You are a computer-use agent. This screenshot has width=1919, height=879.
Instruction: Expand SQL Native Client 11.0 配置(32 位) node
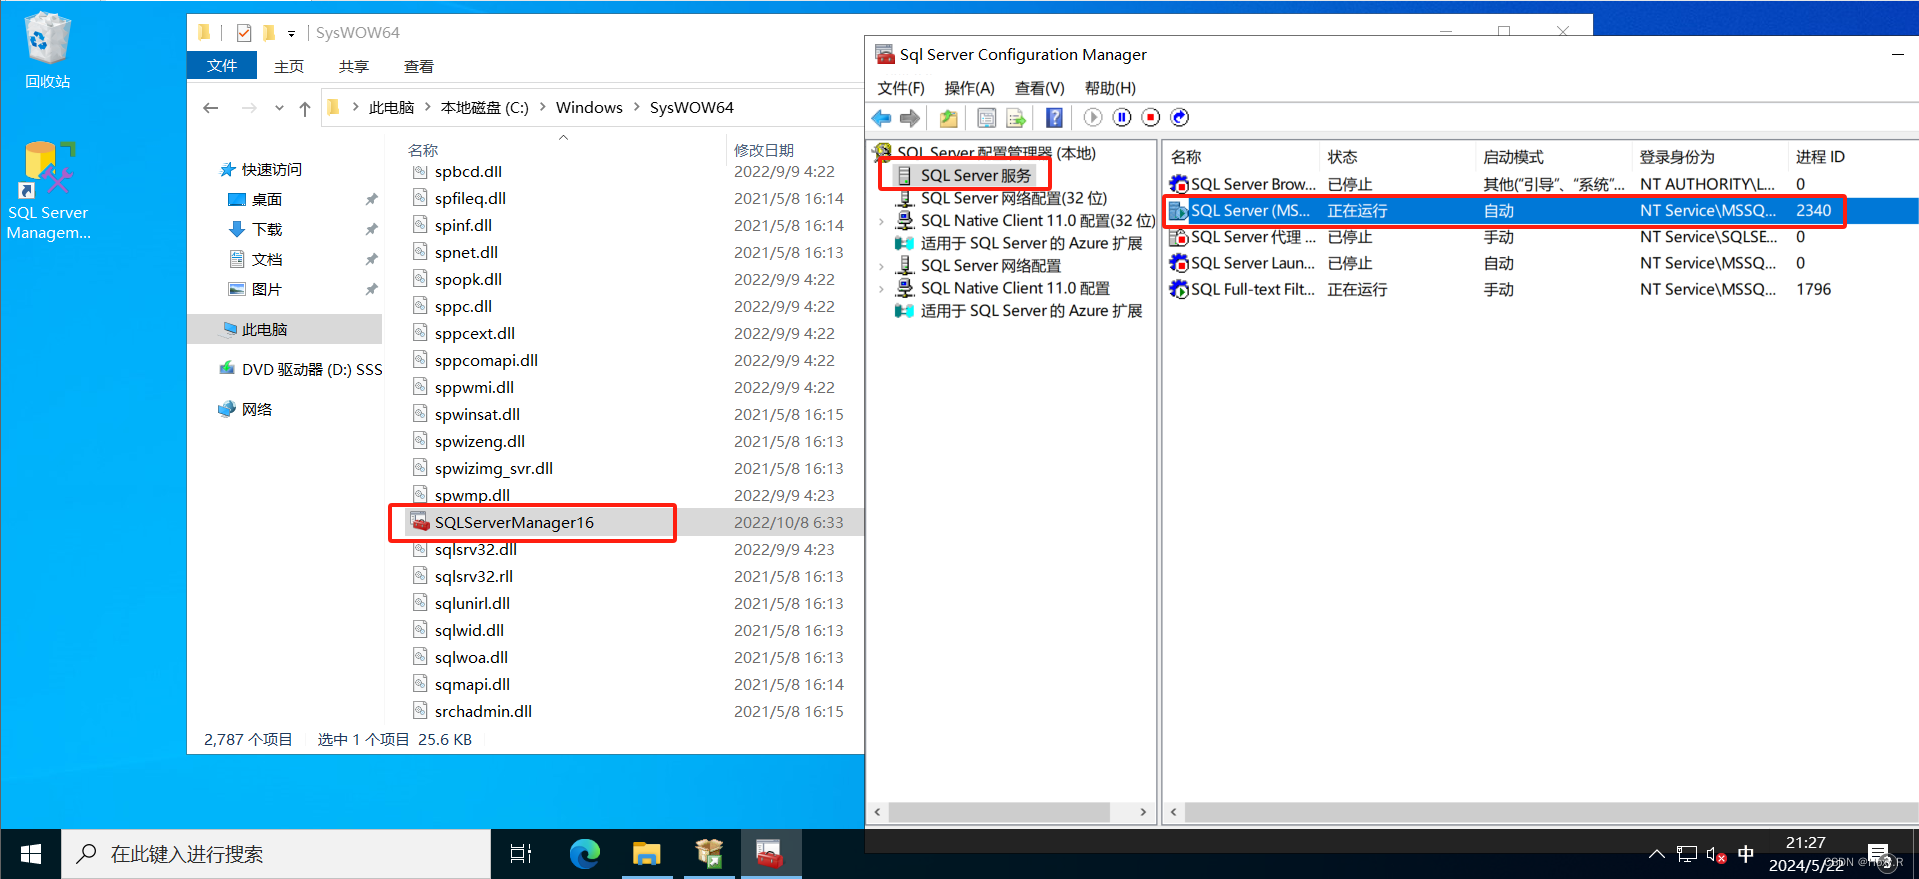click(881, 221)
